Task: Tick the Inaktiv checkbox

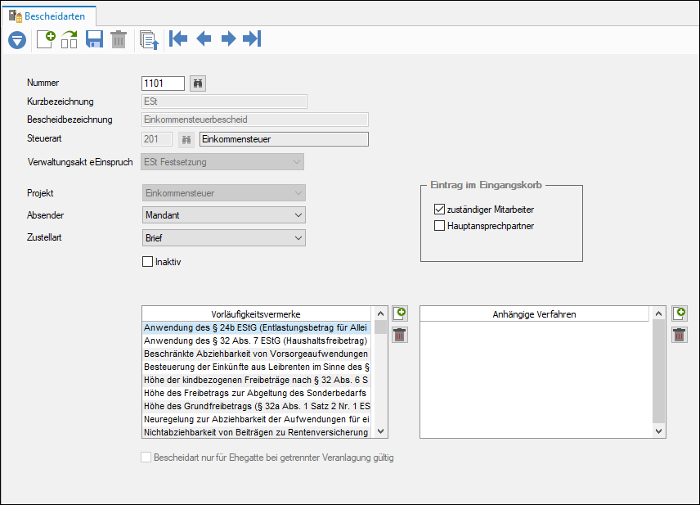Action: coord(147,262)
